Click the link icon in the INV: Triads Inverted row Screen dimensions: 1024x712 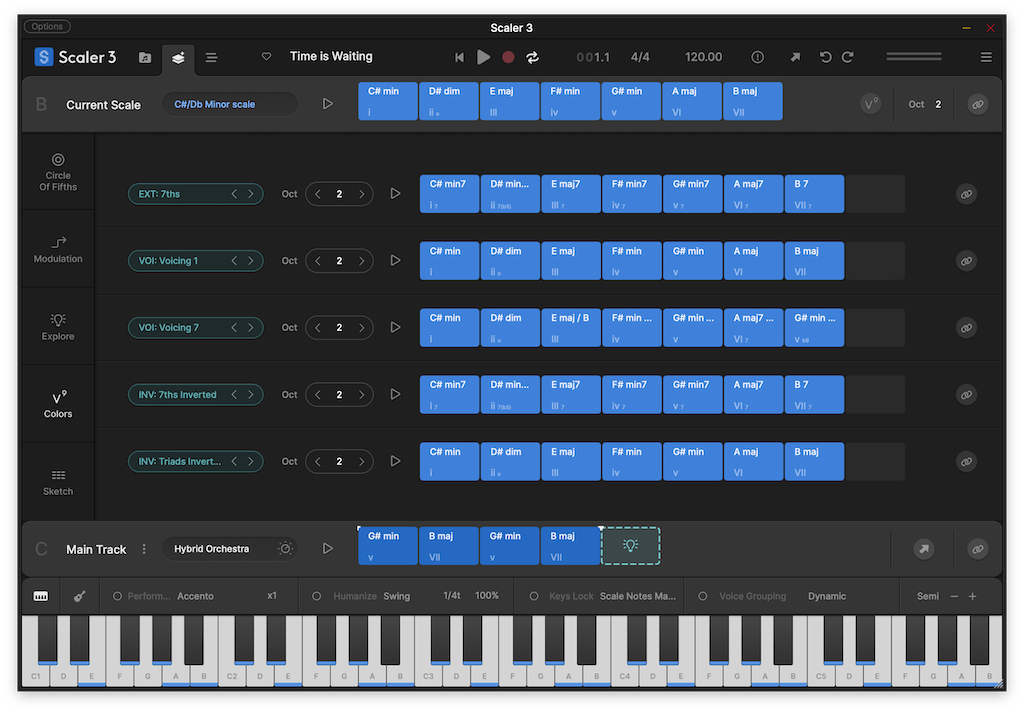(x=967, y=462)
